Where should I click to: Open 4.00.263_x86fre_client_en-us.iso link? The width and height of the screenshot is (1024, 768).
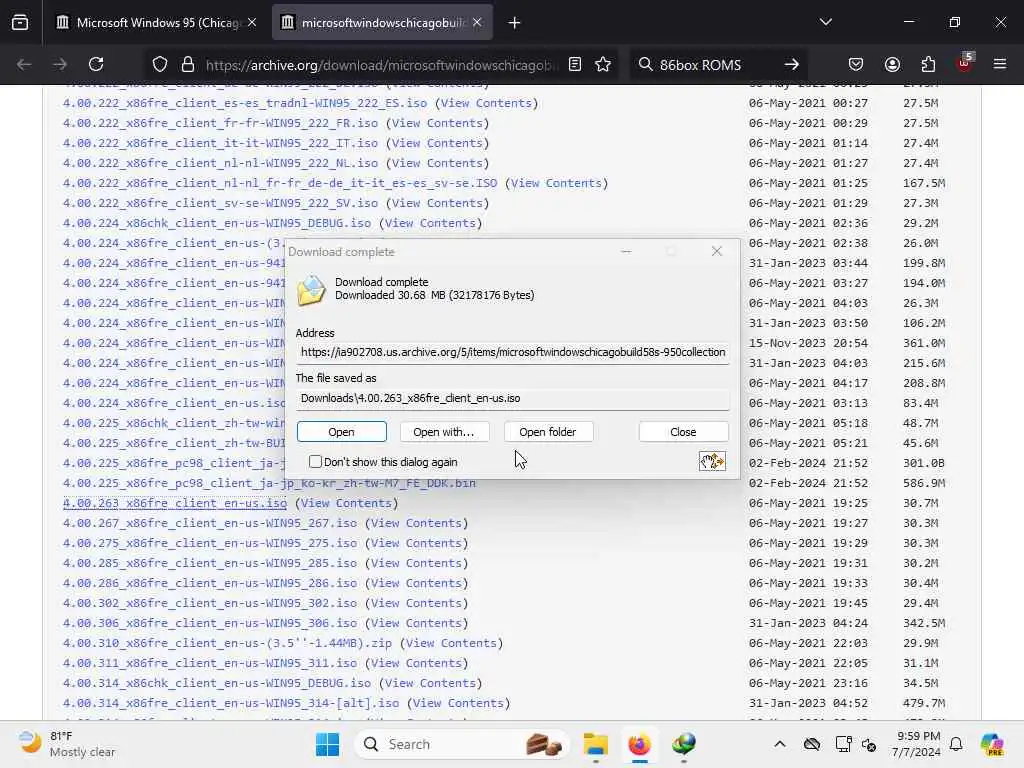click(174, 503)
